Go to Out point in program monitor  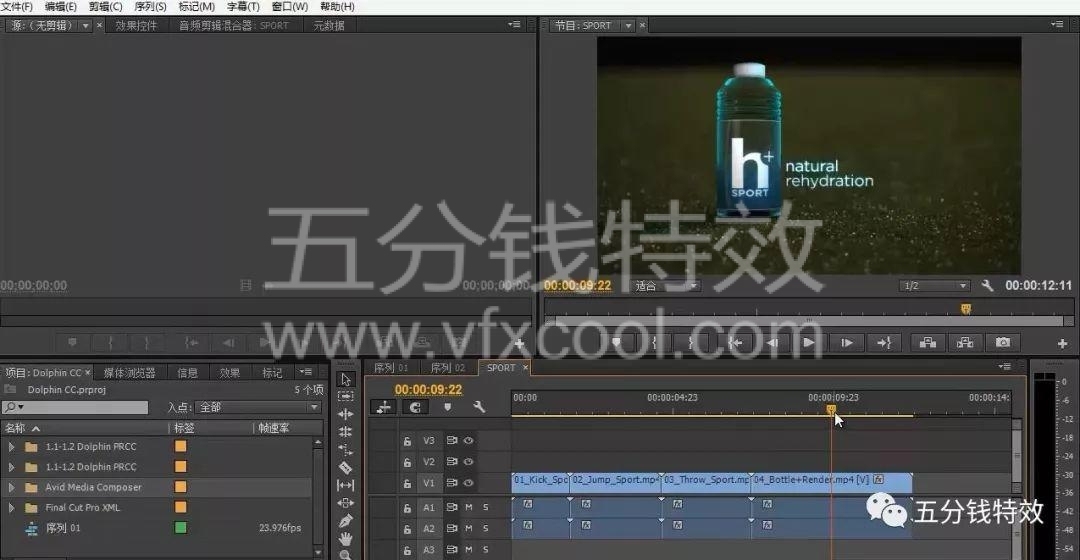click(x=884, y=342)
